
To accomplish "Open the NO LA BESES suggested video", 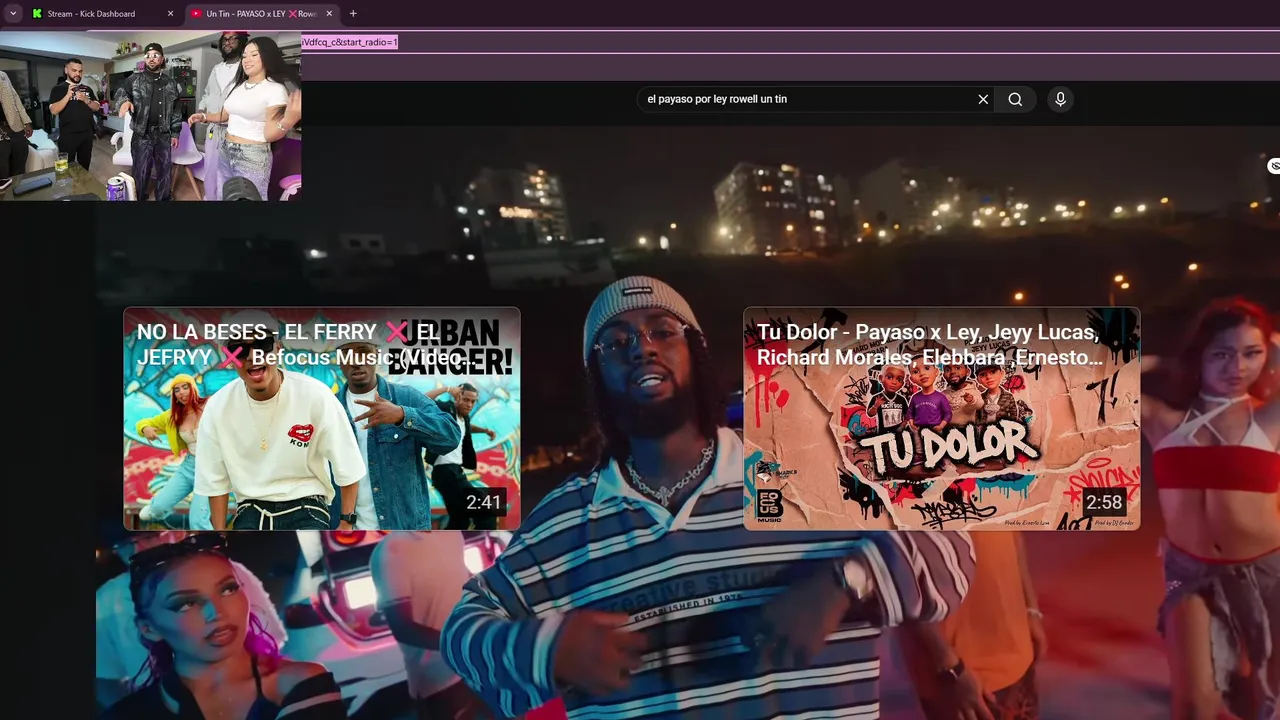I will point(322,418).
